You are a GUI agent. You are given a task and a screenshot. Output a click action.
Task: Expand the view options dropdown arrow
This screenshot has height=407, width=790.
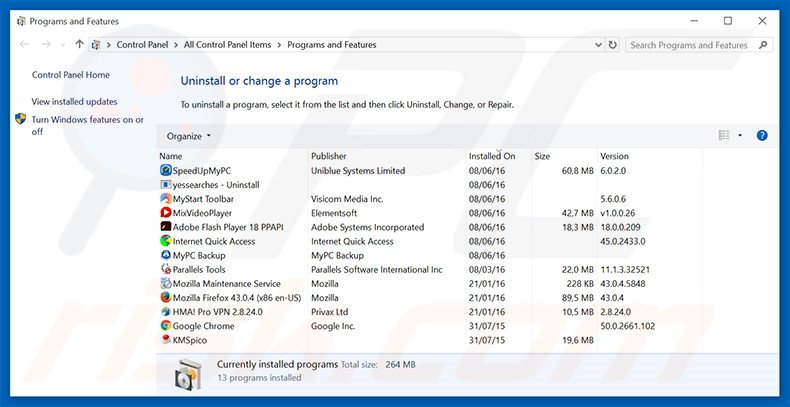coord(740,135)
